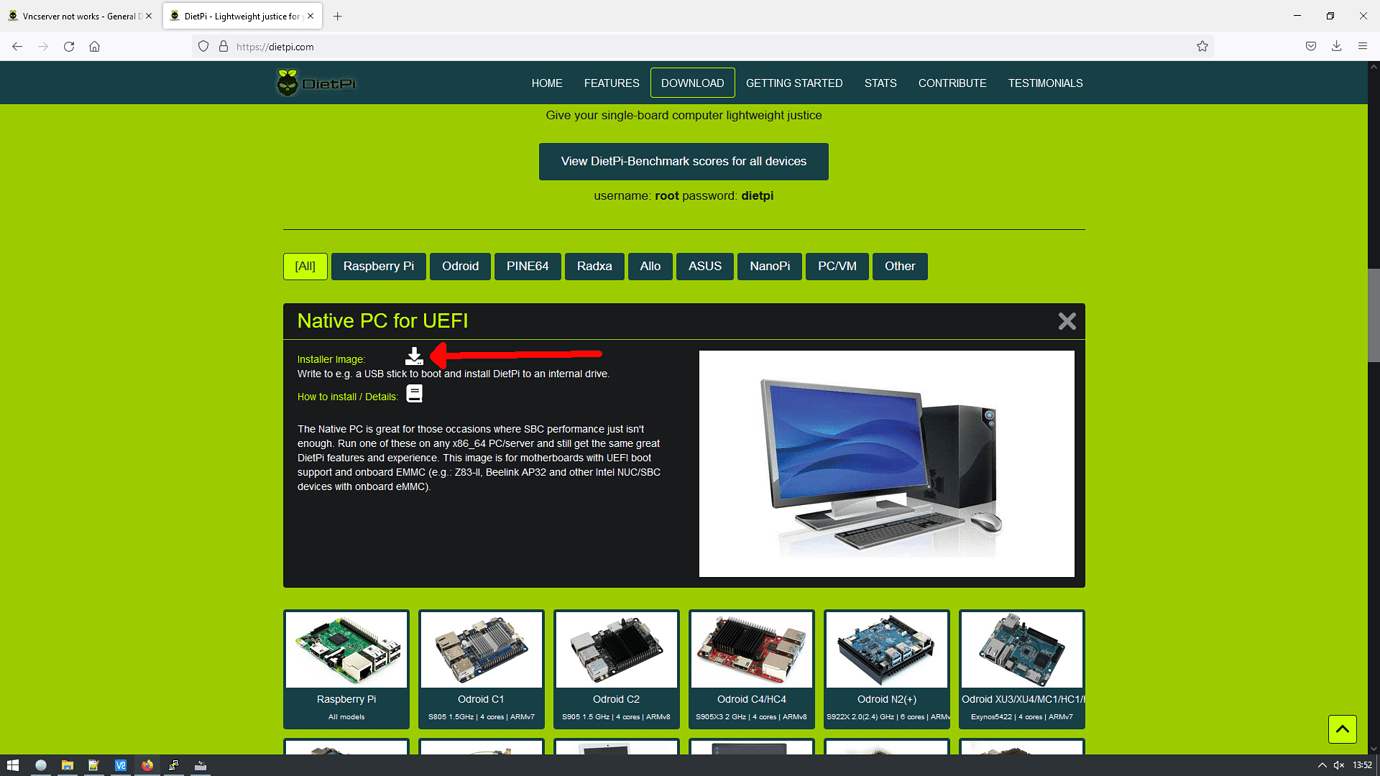Show tracking protection shield info
Screen dimensions: 1380x776
coord(203,46)
